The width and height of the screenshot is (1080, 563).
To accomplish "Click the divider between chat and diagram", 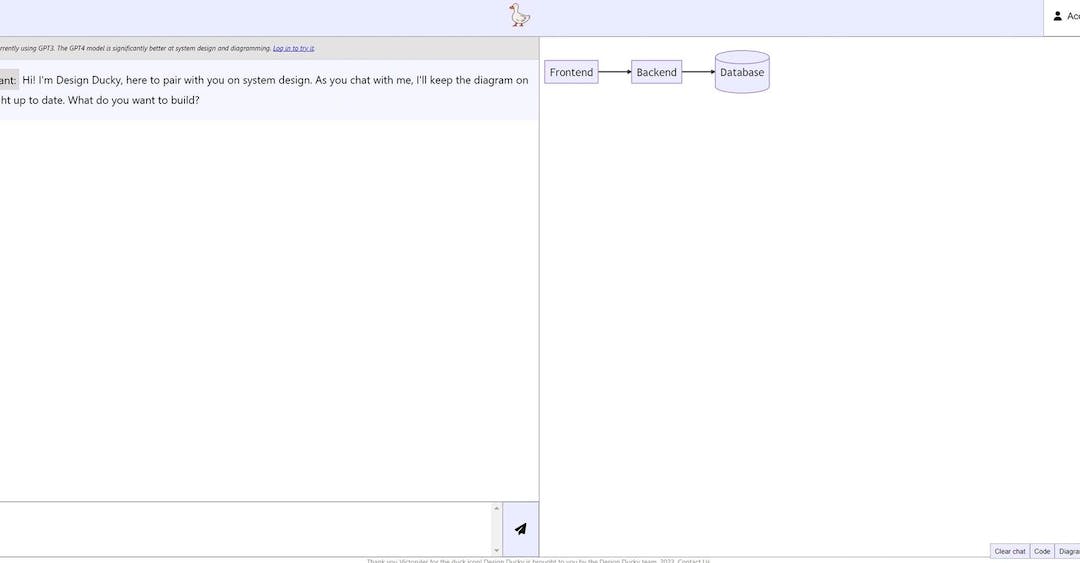I will point(539,300).
